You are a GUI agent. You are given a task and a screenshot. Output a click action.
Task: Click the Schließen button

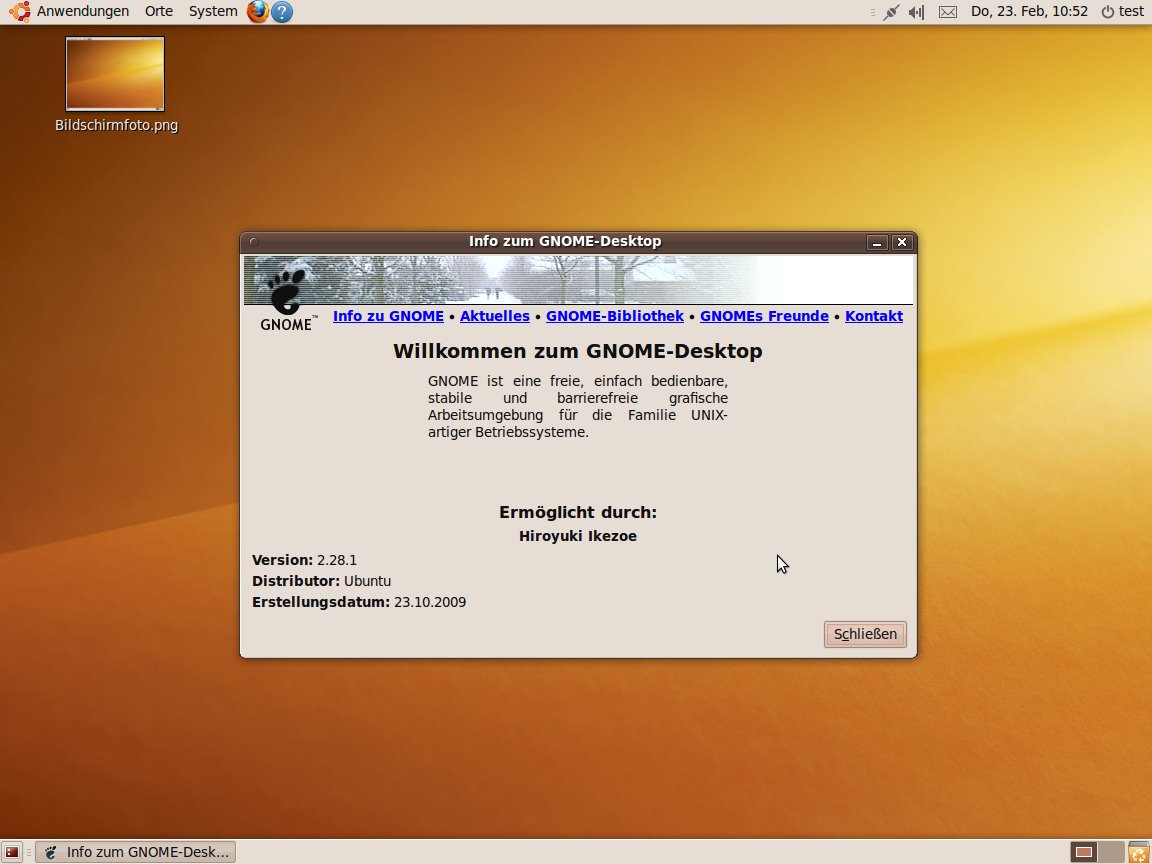pyautogui.click(x=865, y=634)
